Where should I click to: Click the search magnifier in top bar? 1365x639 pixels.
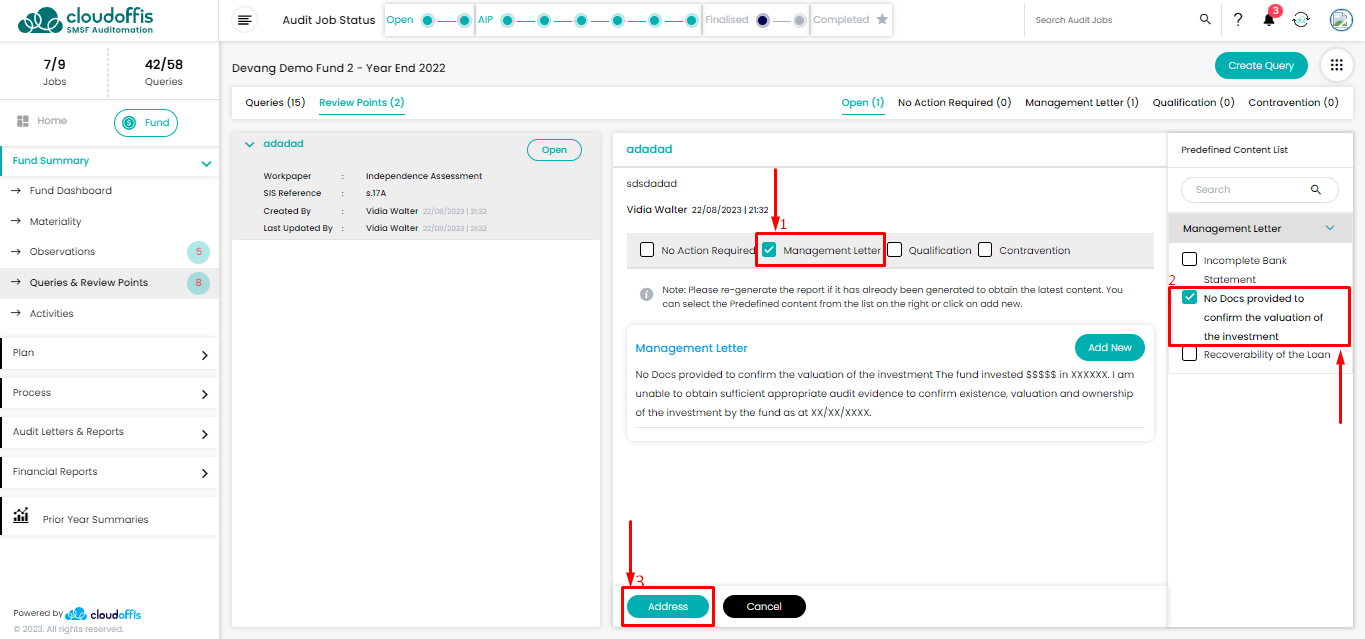(1205, 20)
